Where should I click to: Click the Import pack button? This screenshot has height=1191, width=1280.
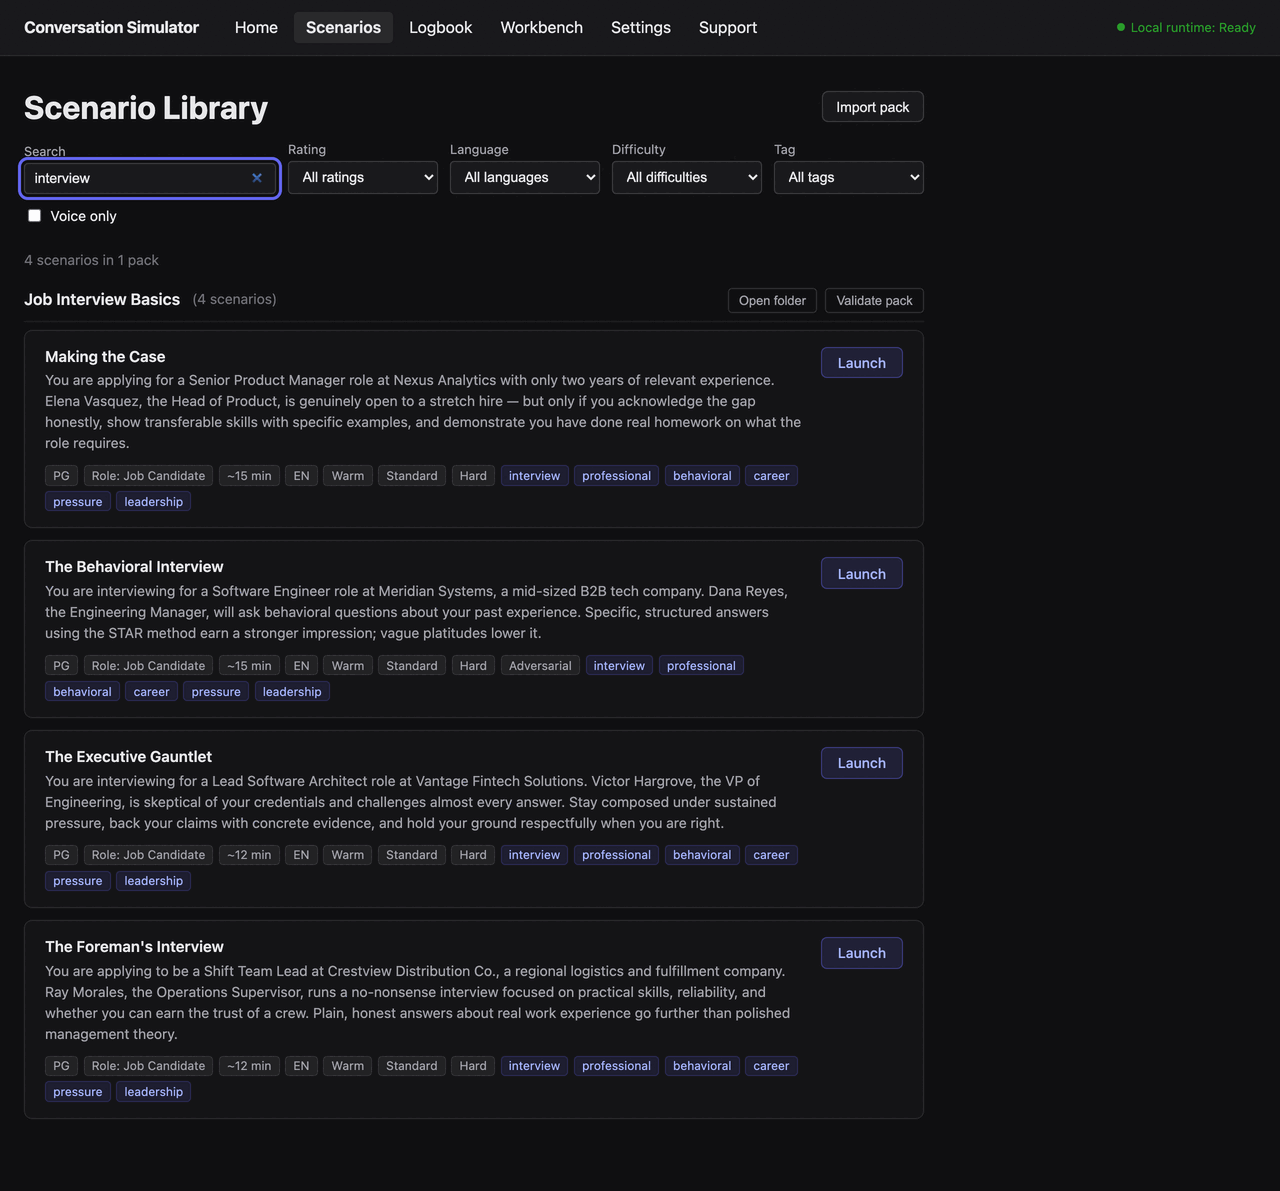(x=873, y=107)
